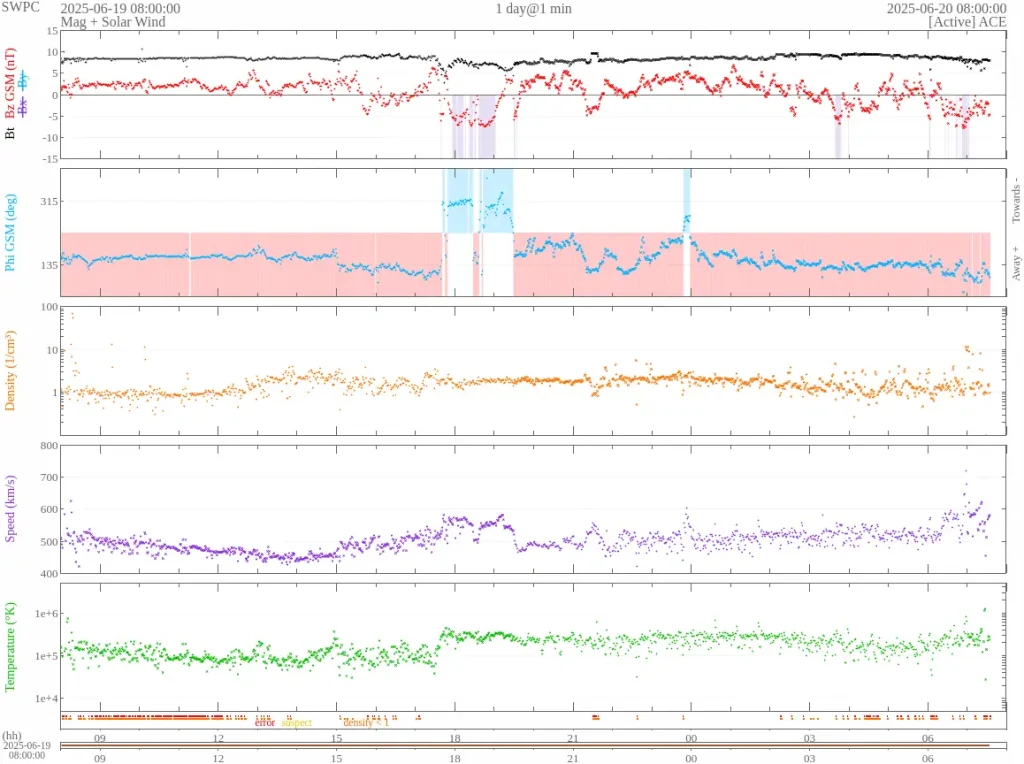Toggle the struck-through By series label
This screenshot has height=764, width=1024.
click(23, 78)
